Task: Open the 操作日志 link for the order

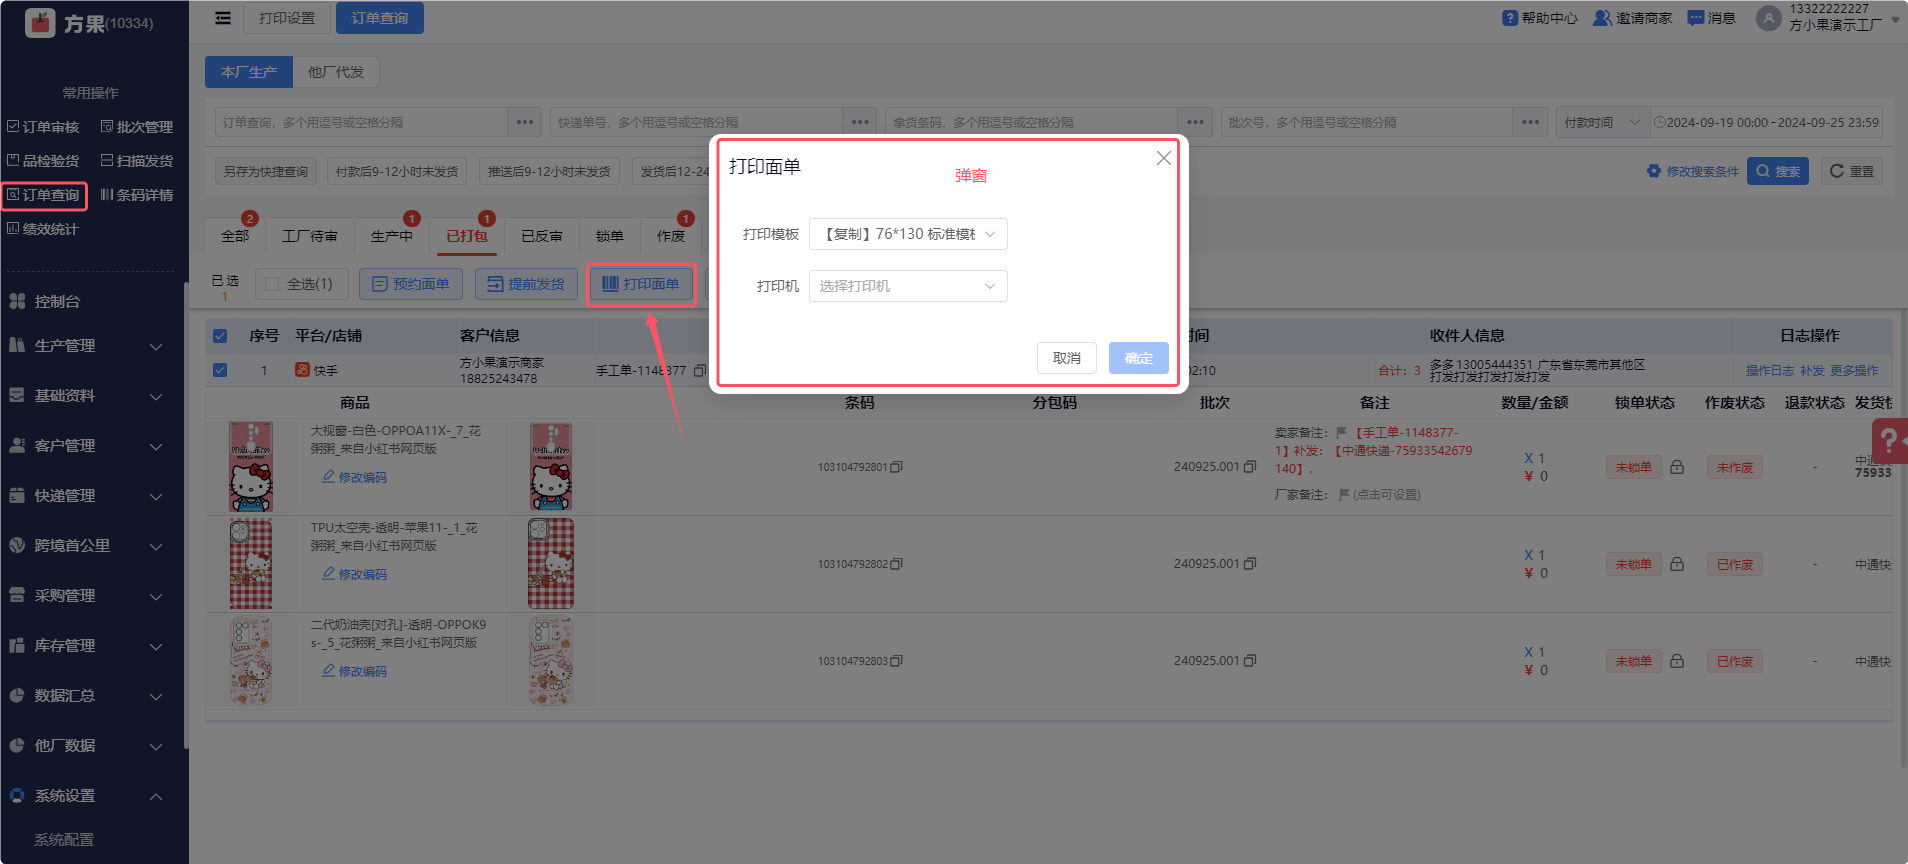Action: (1770, 370)
